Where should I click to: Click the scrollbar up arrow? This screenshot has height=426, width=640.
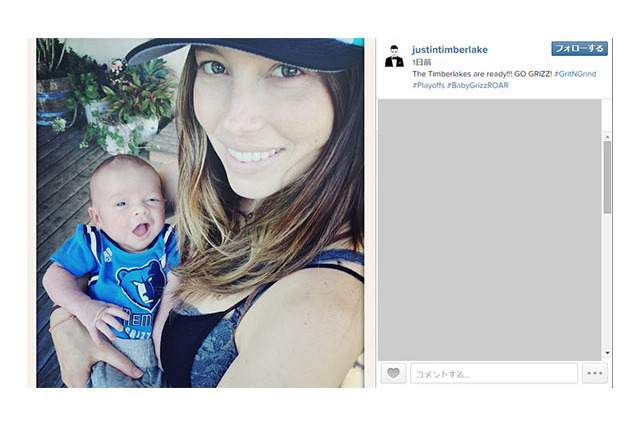(607, 137)
